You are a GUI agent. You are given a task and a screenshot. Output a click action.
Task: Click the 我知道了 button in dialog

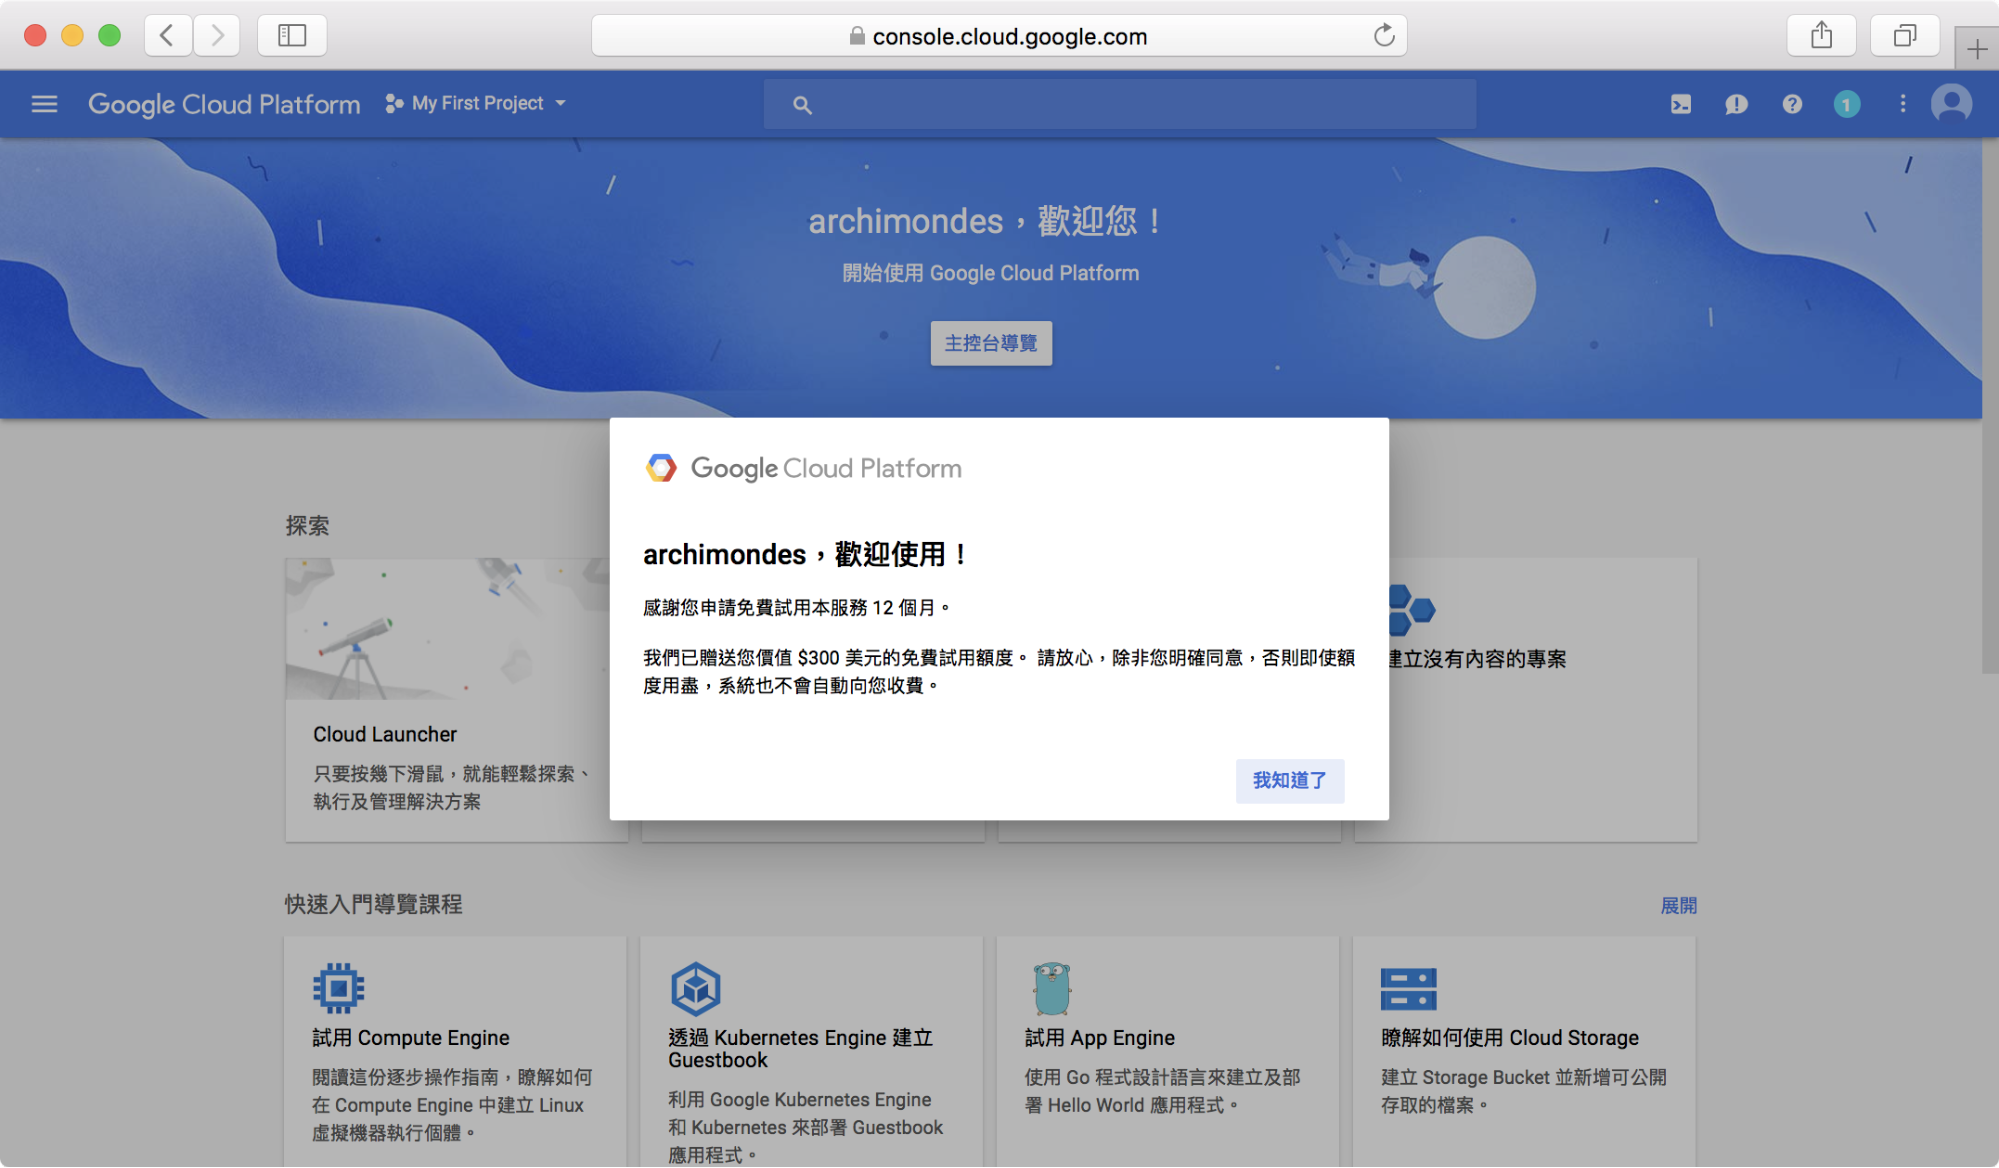tap(1290, 780)
